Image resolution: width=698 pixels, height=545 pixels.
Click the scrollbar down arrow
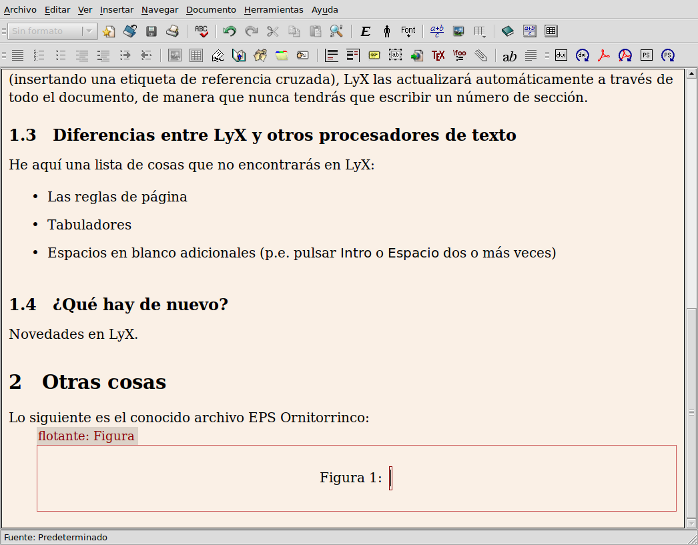coord(691,523)
